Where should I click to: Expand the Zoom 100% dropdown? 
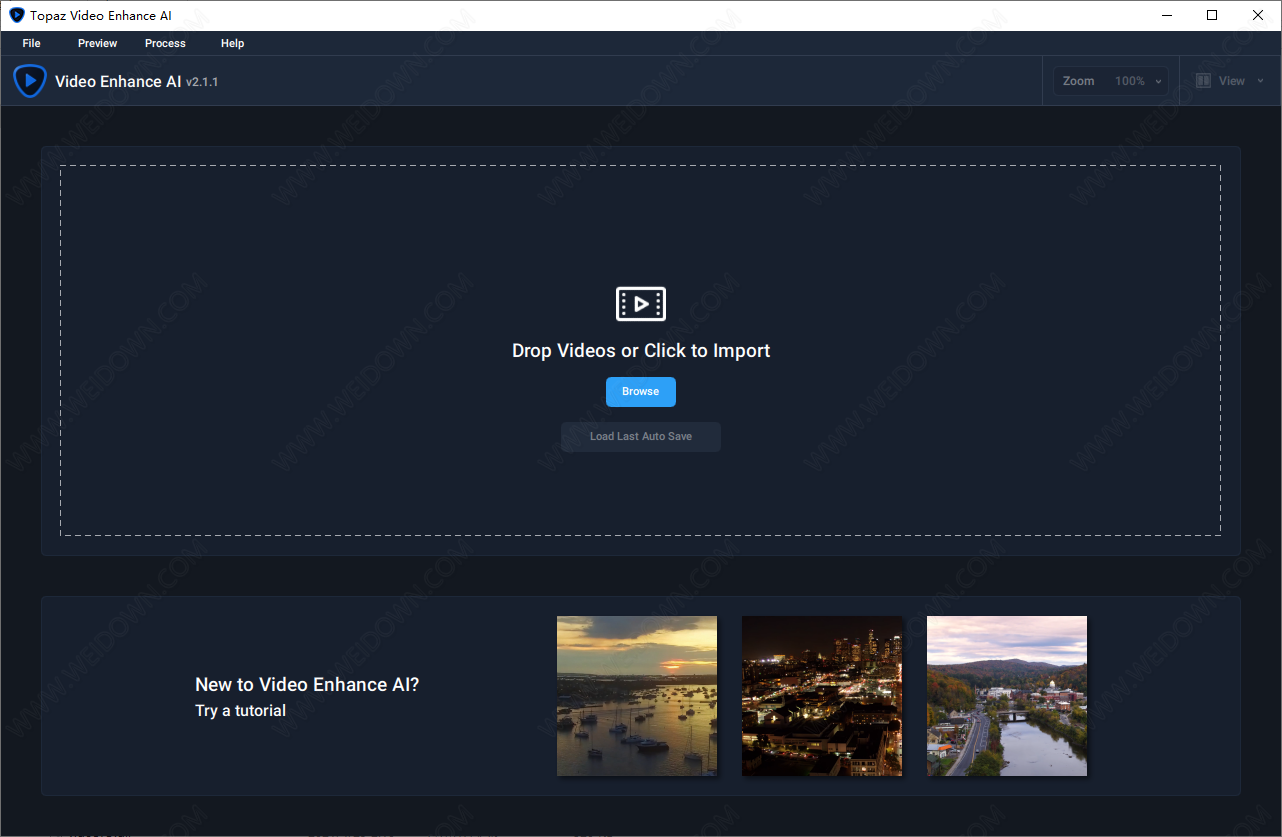[1110, 81]
